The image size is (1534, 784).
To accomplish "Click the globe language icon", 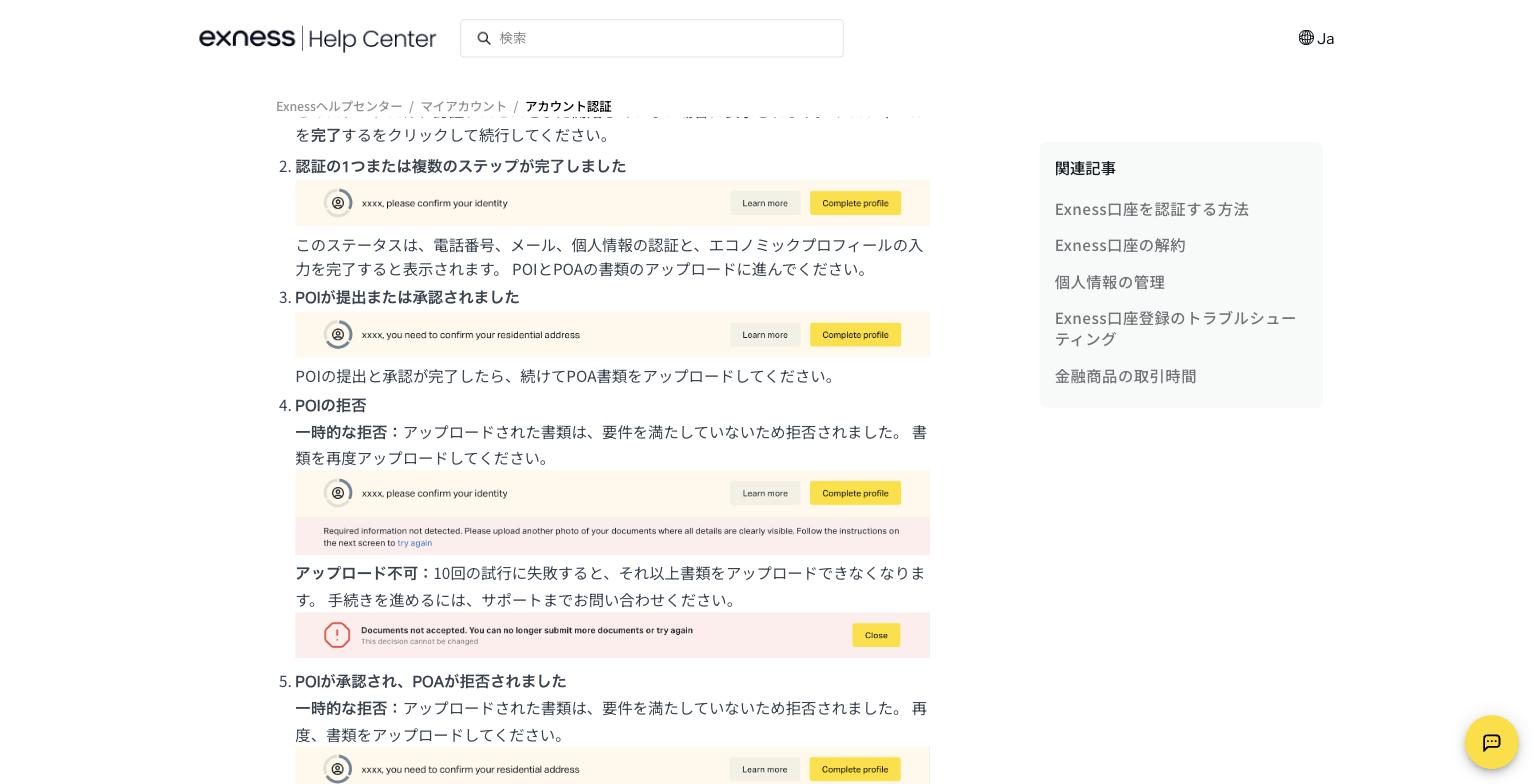I will pos(1306,38).
